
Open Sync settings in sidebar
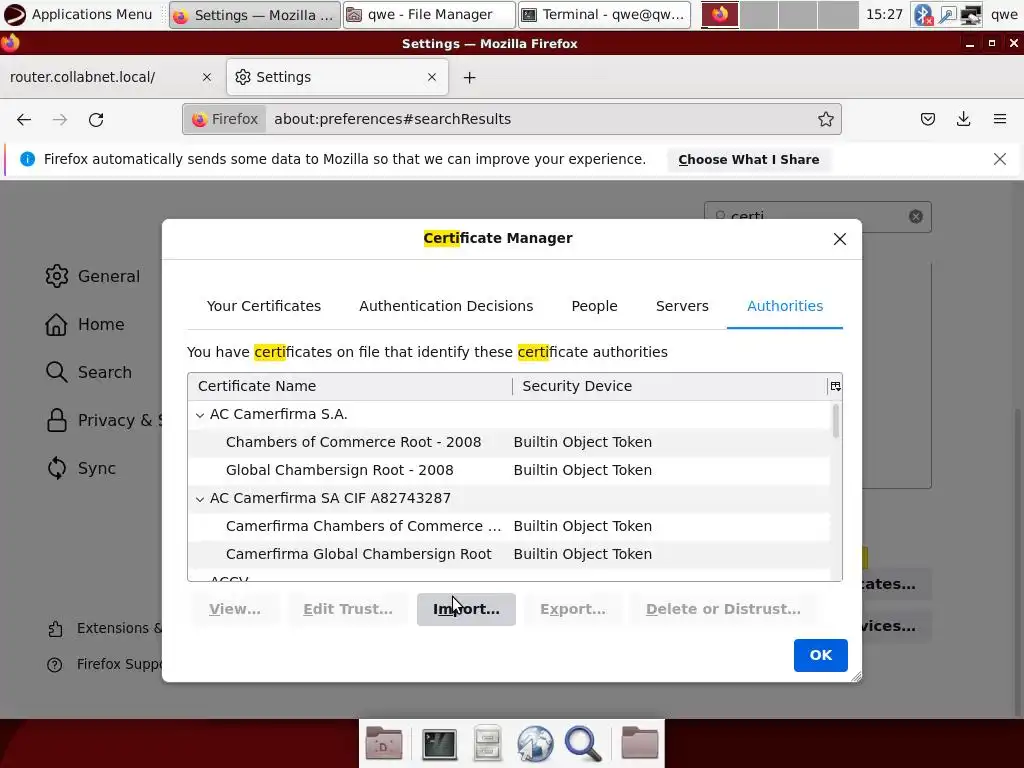pos(82,468)
